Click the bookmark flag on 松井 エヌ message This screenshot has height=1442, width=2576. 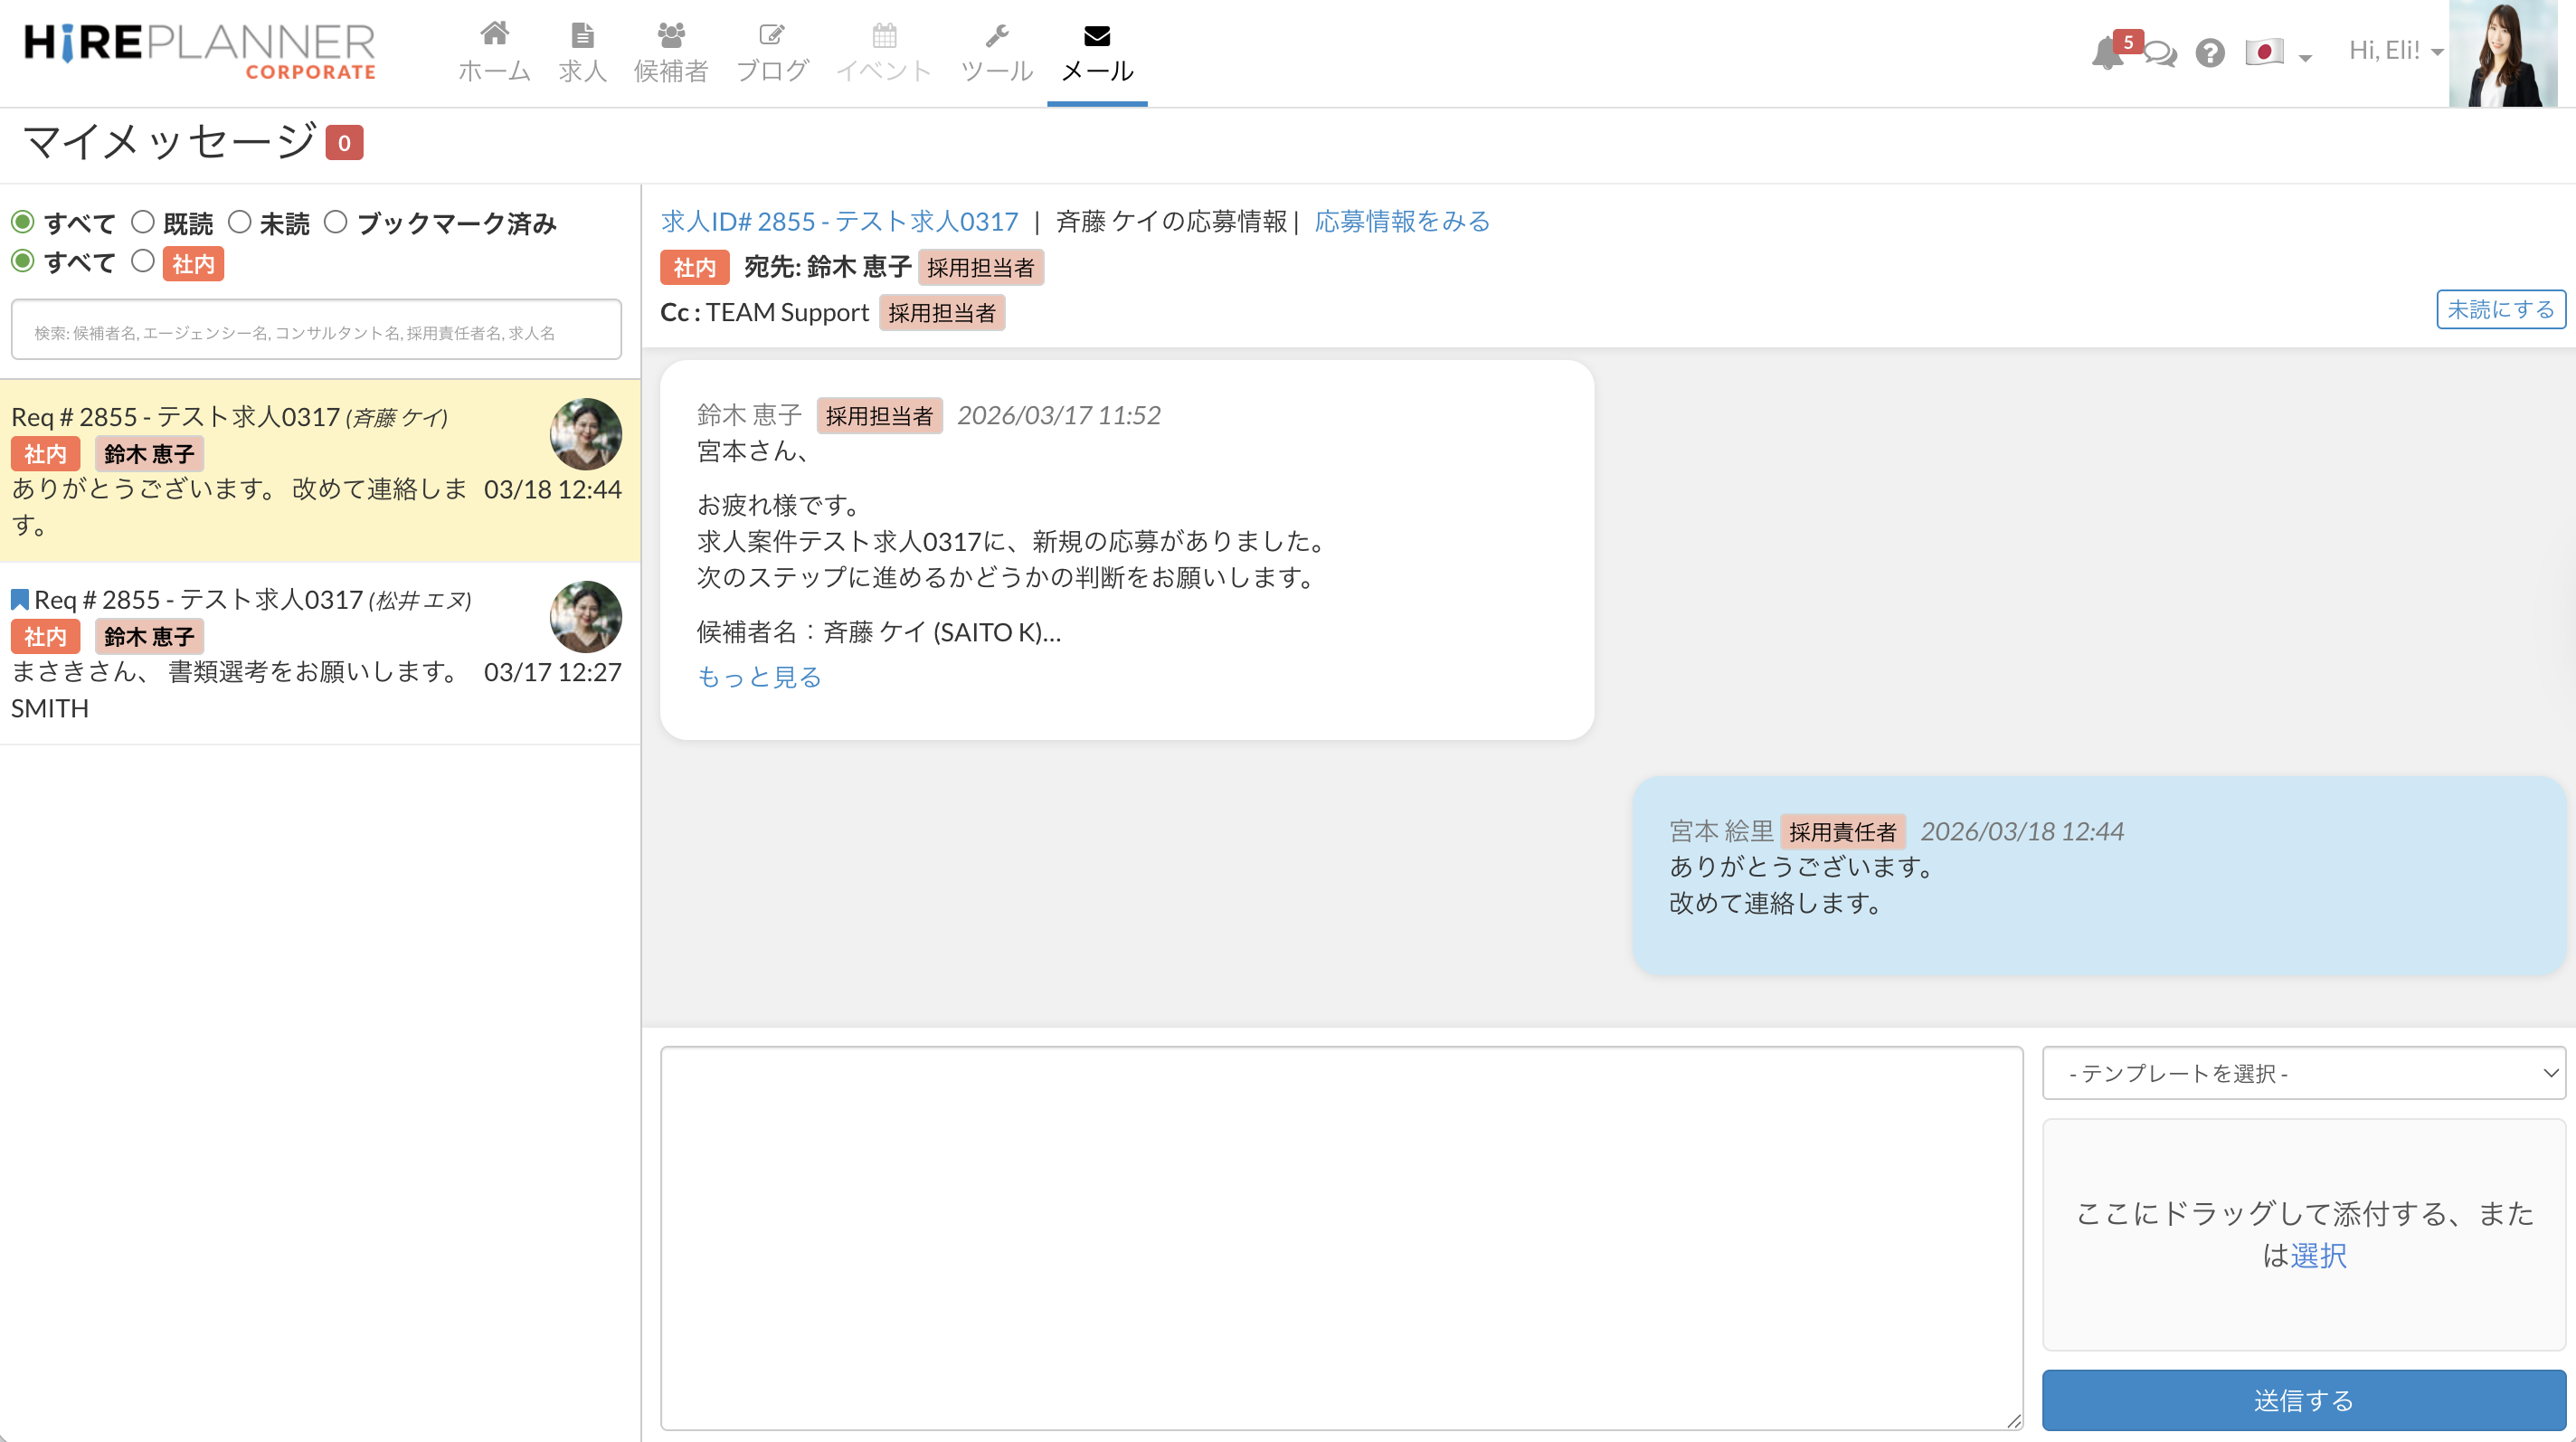pos(20,600)
